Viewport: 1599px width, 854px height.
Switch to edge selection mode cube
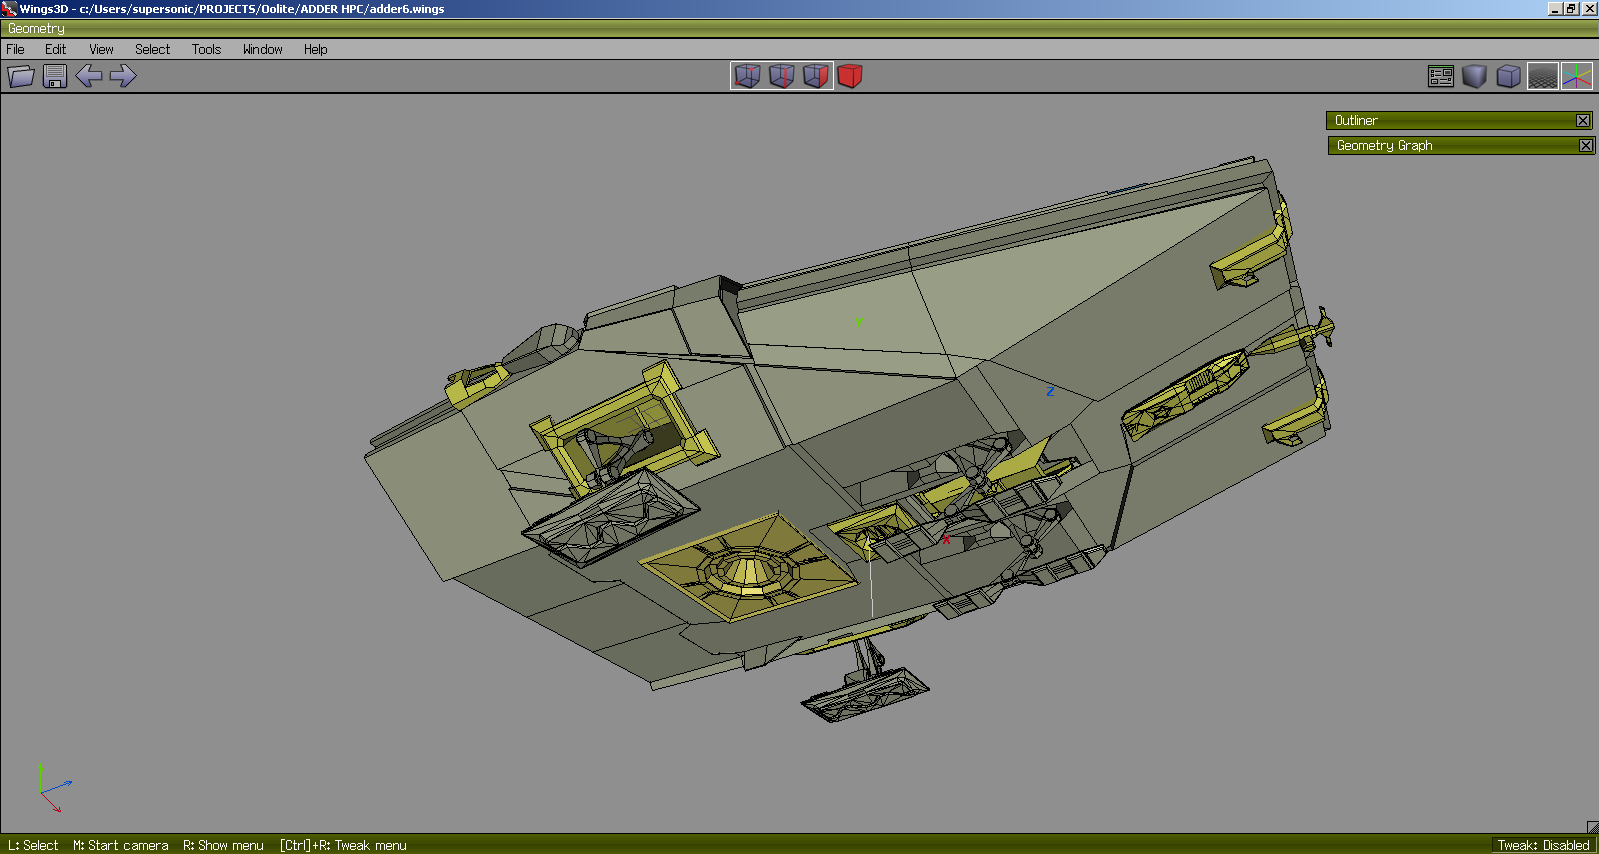[782, 76]
